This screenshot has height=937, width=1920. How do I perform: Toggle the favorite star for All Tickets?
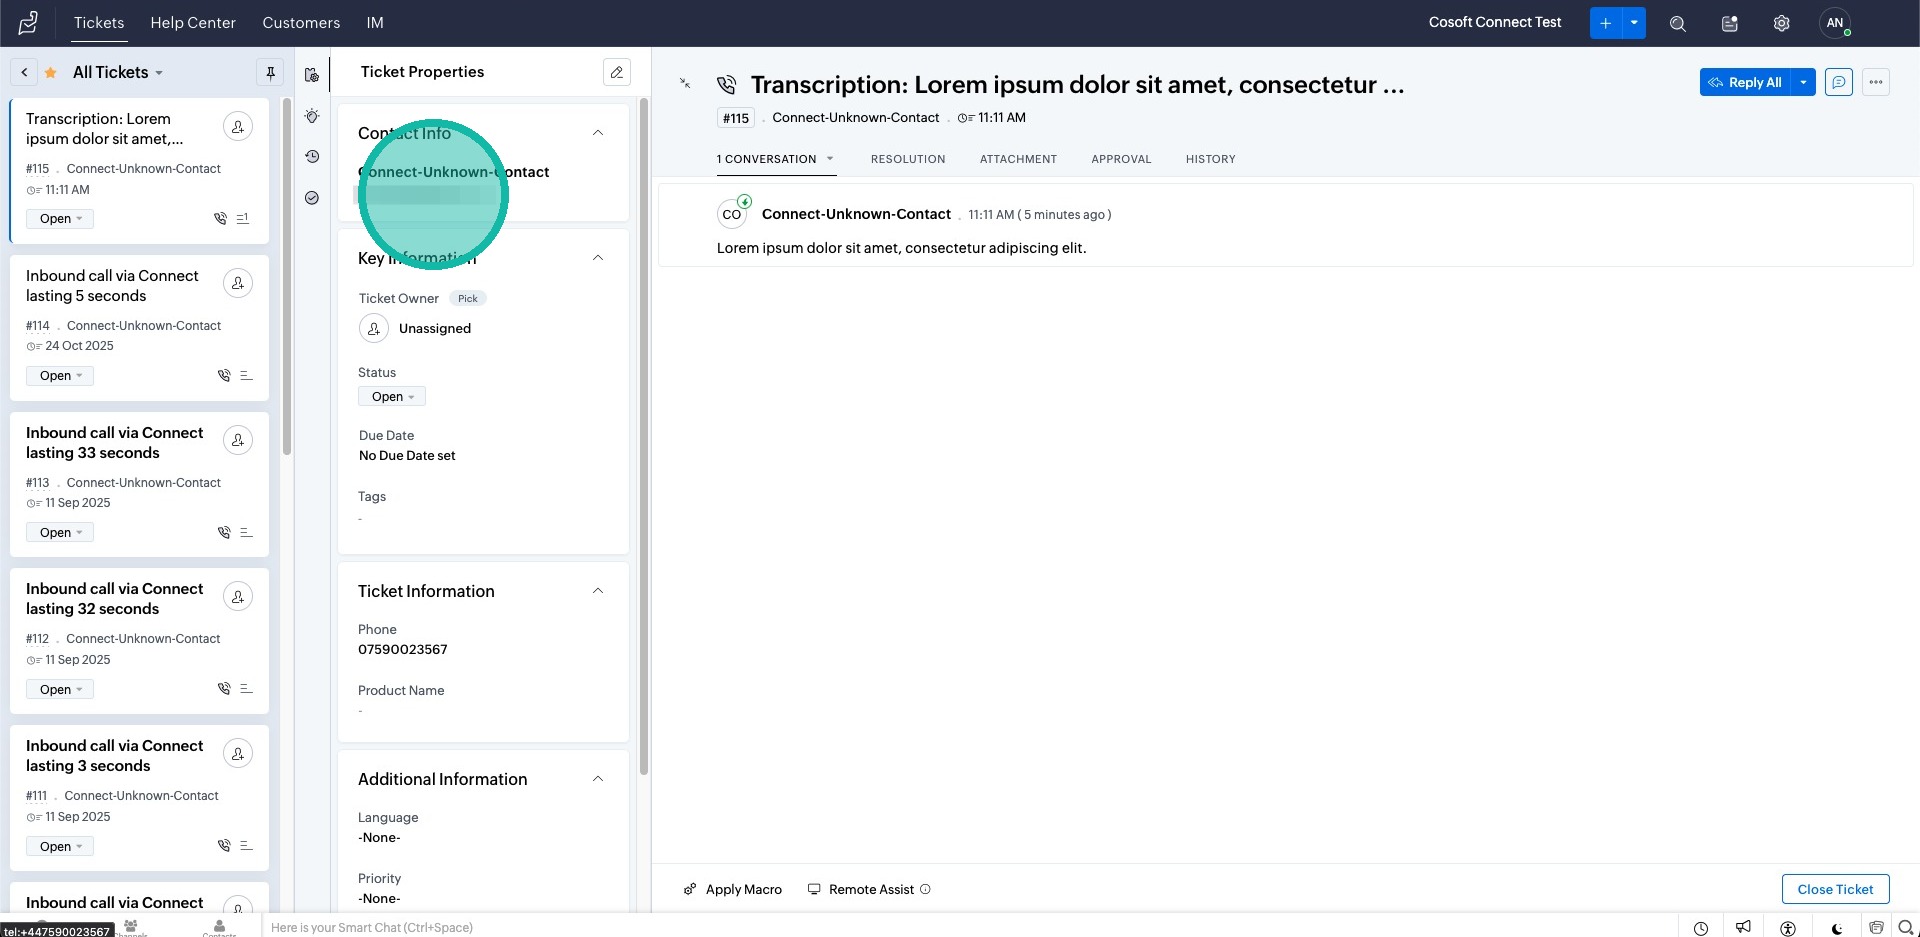[50, 72]
